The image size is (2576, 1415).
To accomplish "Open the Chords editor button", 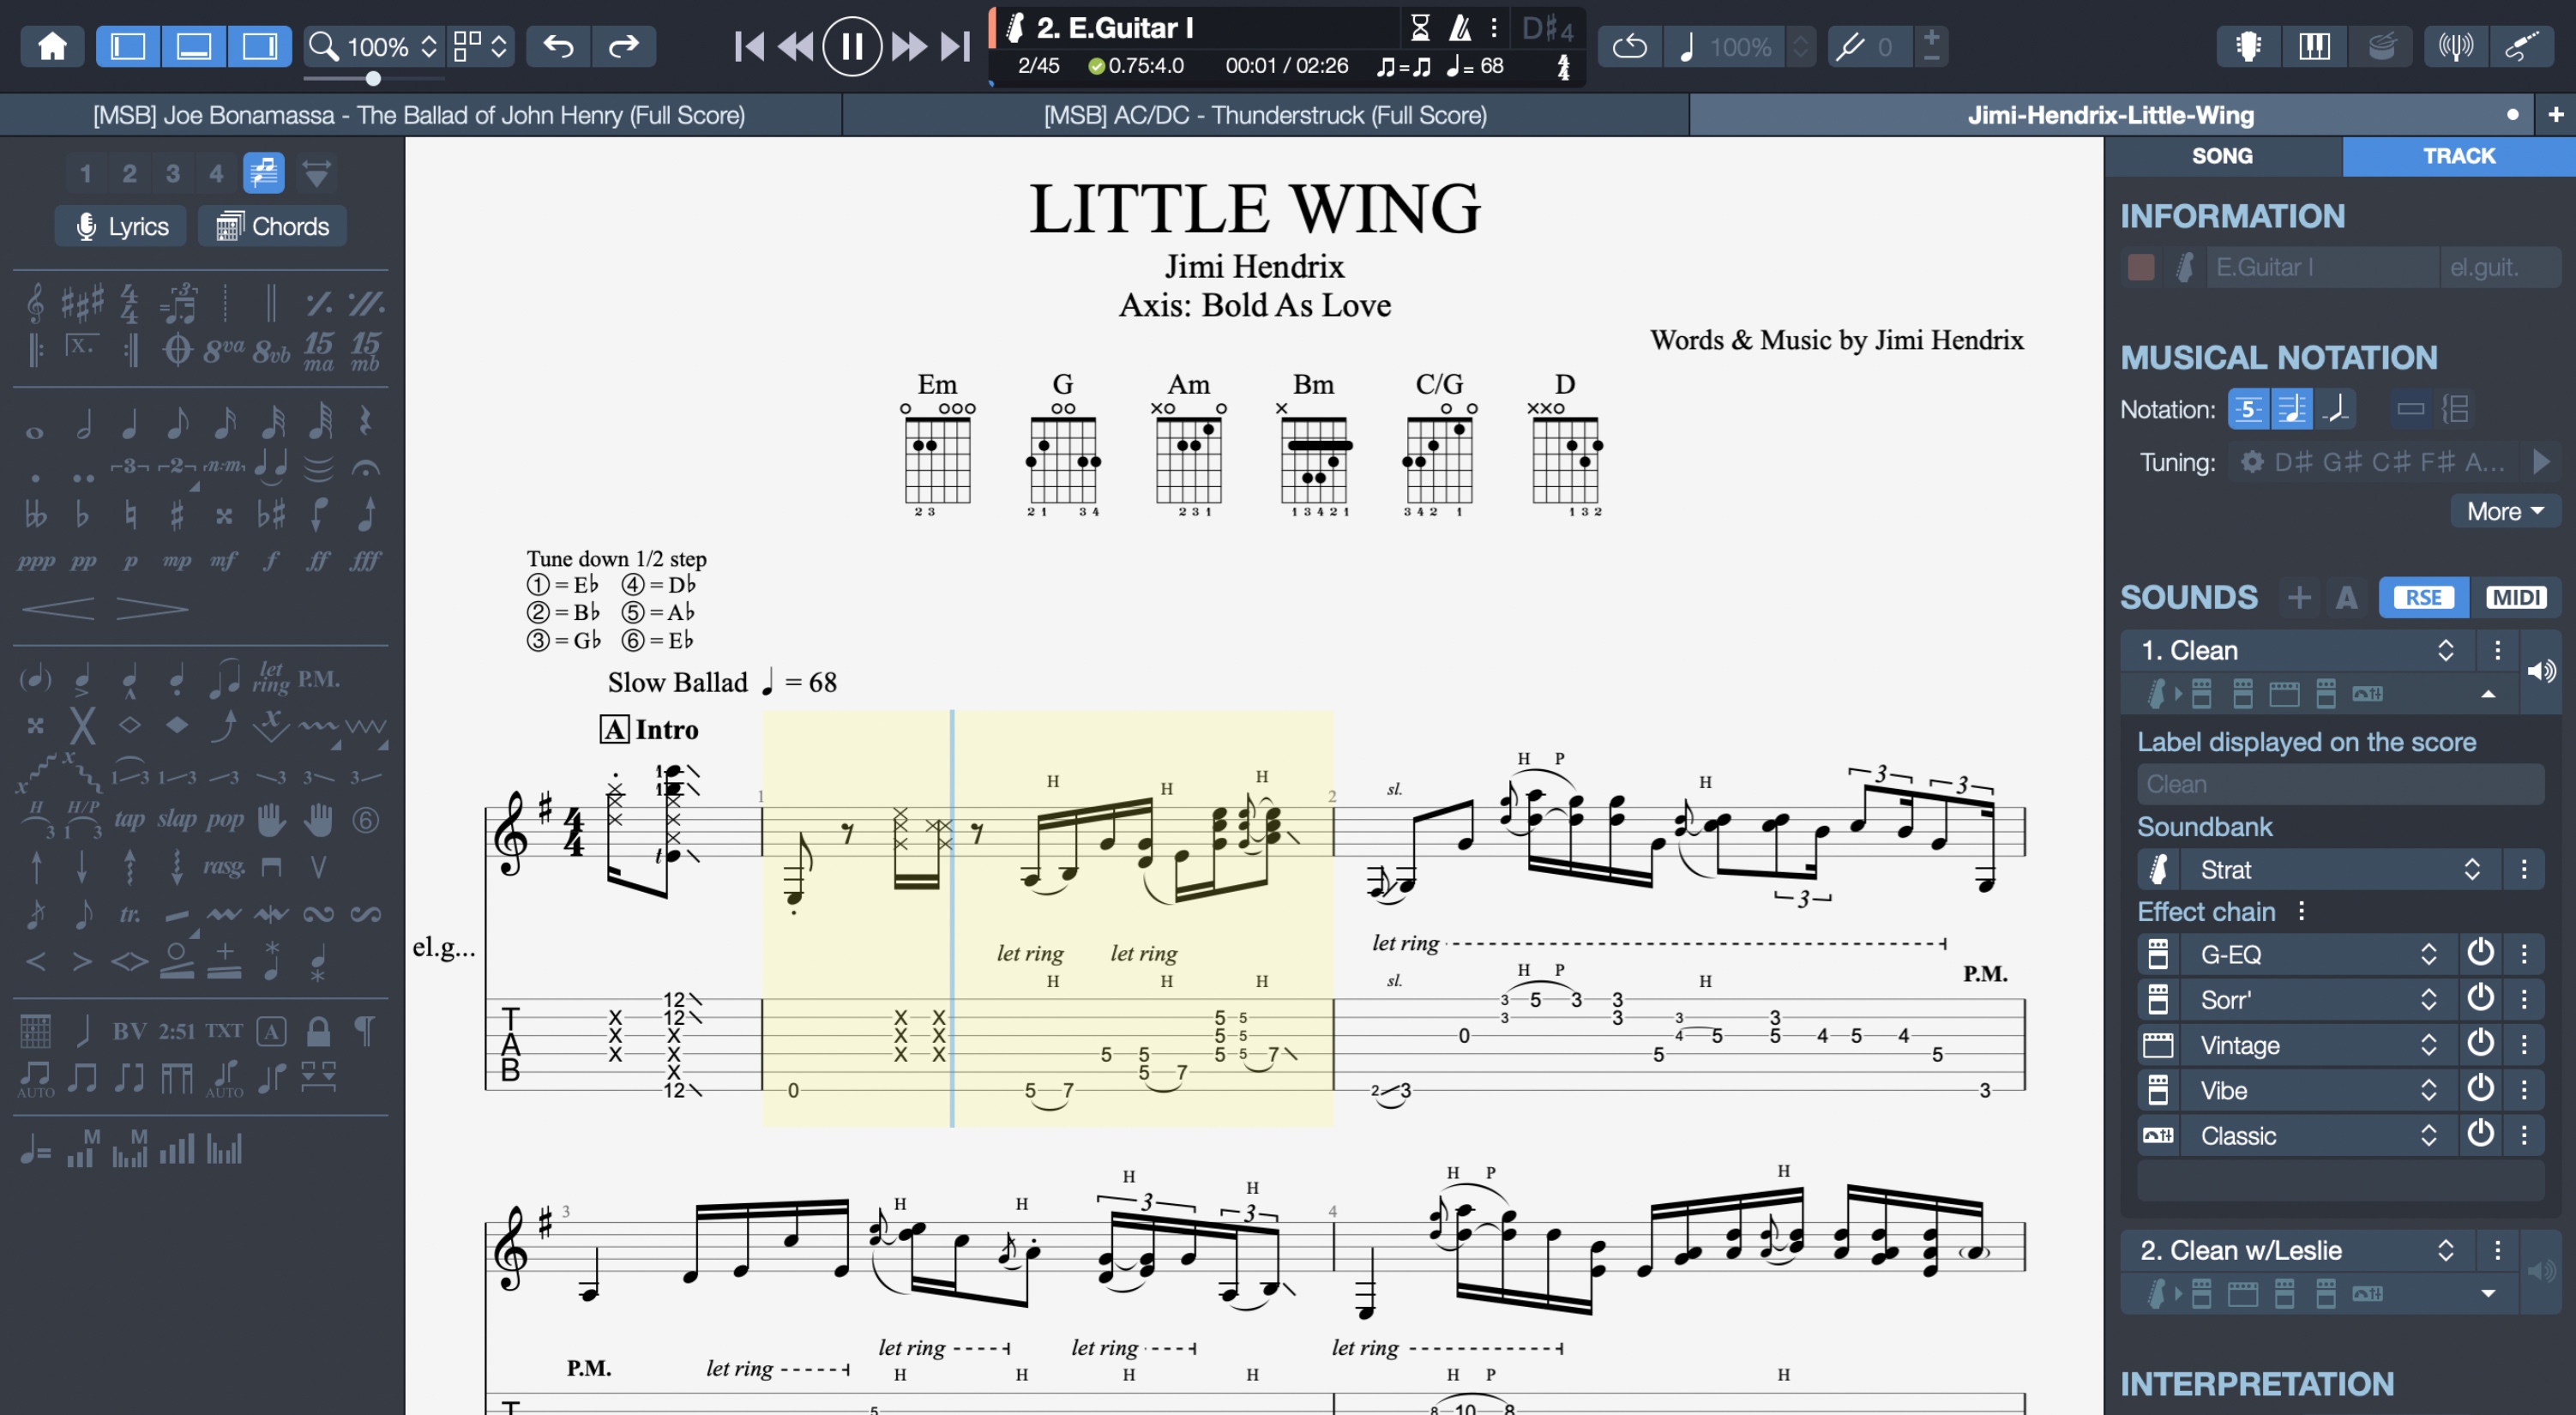I will click(x=272, y=225).
